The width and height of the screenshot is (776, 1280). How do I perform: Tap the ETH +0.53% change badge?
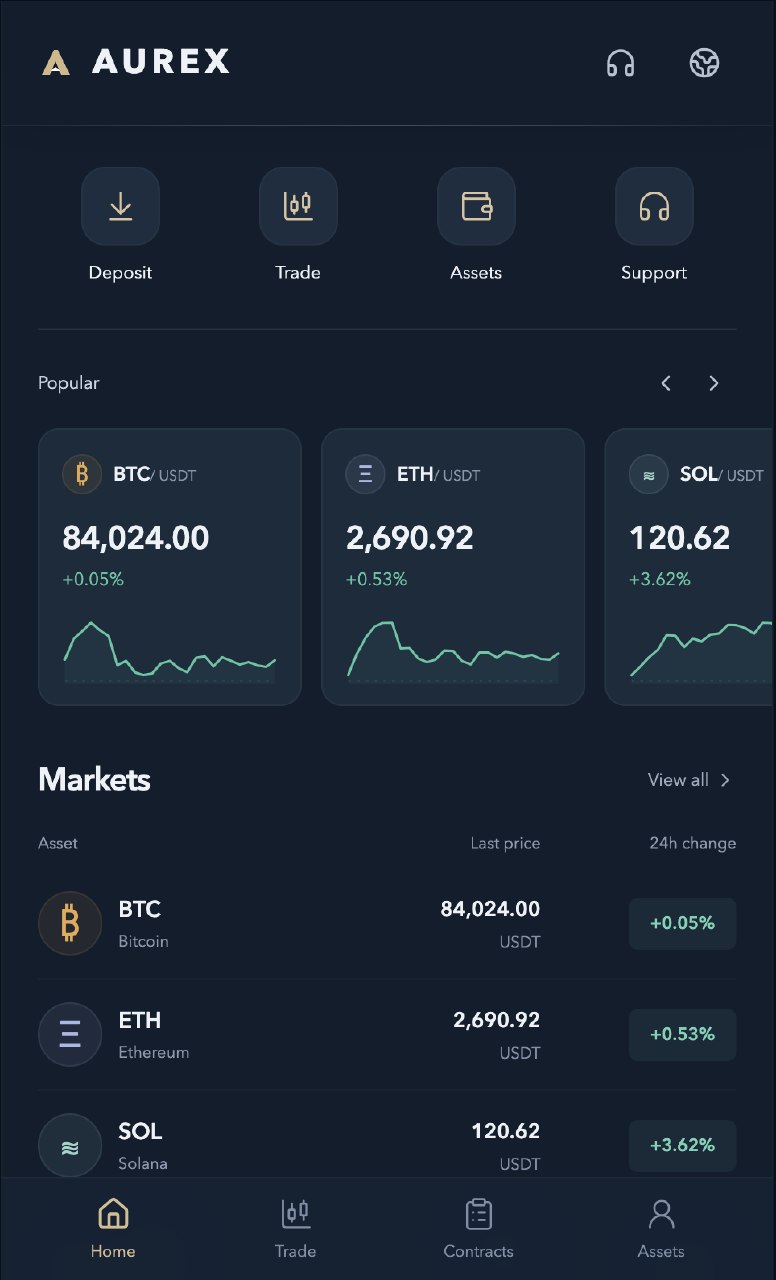[x=683, y=1034]
